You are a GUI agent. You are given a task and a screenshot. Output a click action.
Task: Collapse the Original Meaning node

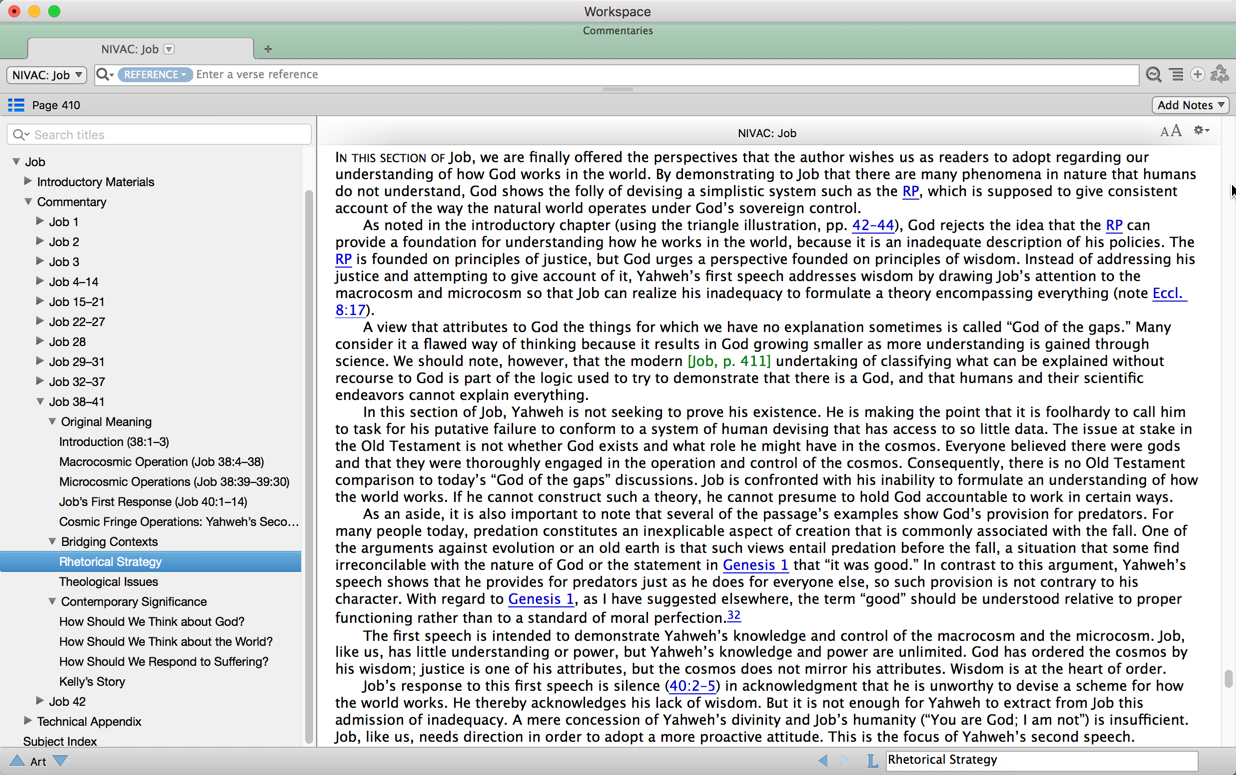52,421
